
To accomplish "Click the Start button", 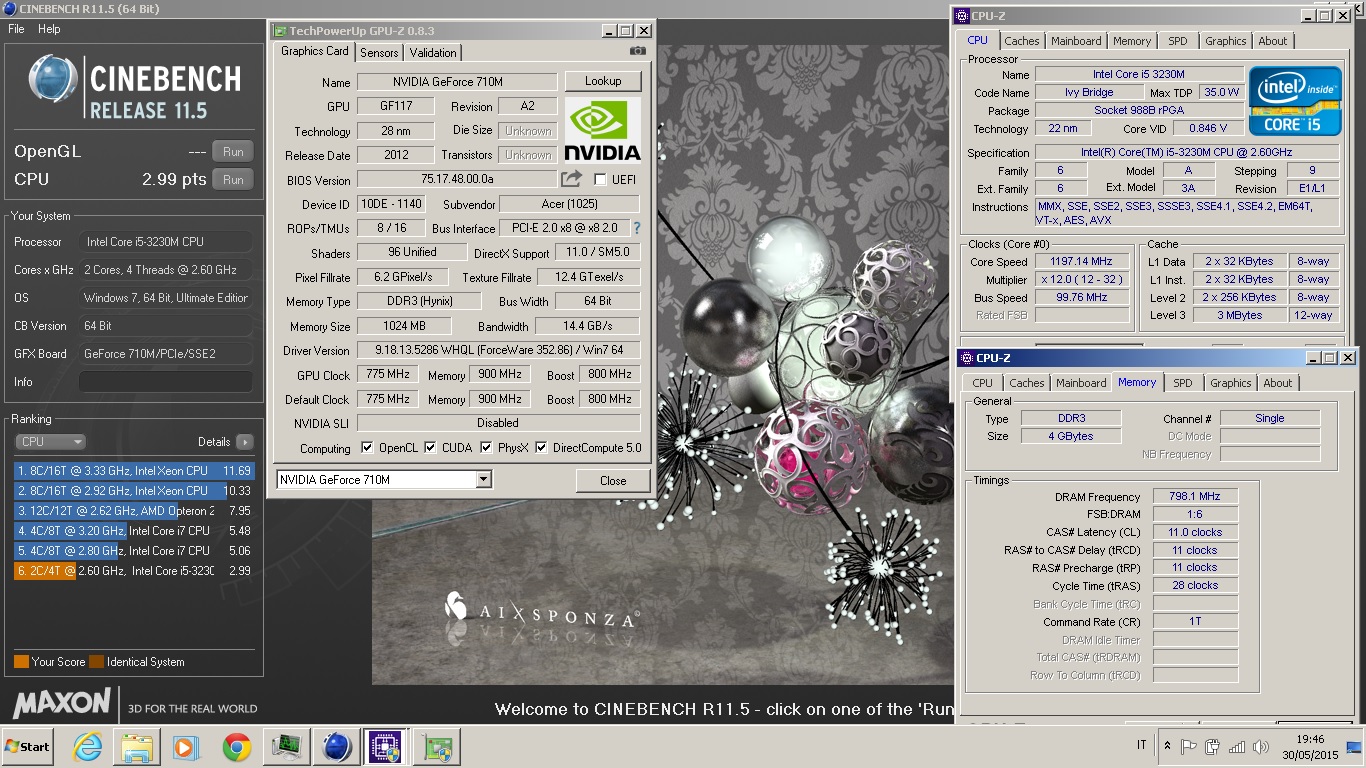I will point(28,747).
